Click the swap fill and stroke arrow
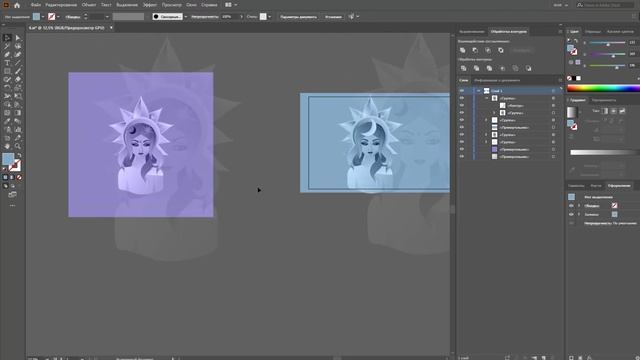 click(19, 156)
